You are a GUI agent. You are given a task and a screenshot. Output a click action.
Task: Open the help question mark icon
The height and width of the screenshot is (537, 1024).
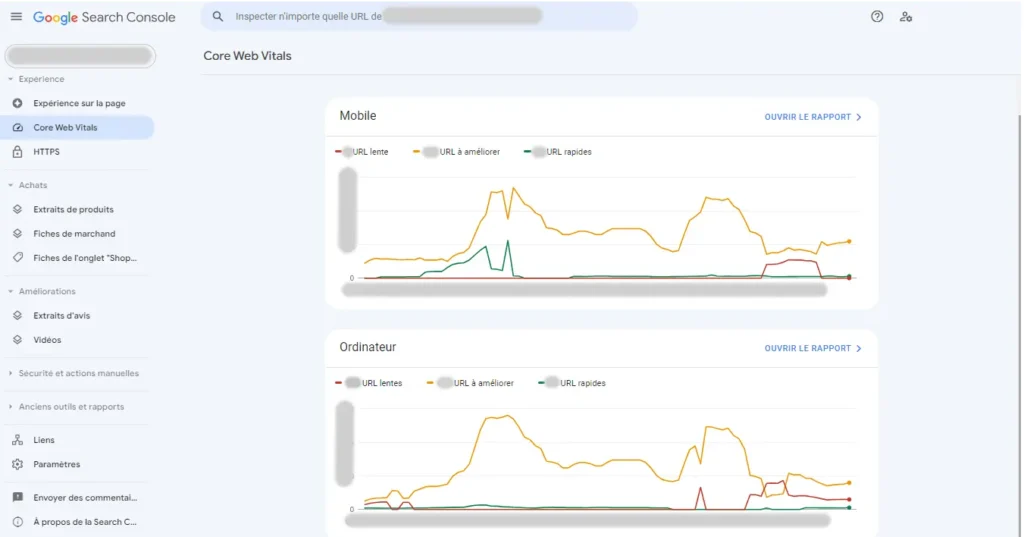[x=877, y=16]
